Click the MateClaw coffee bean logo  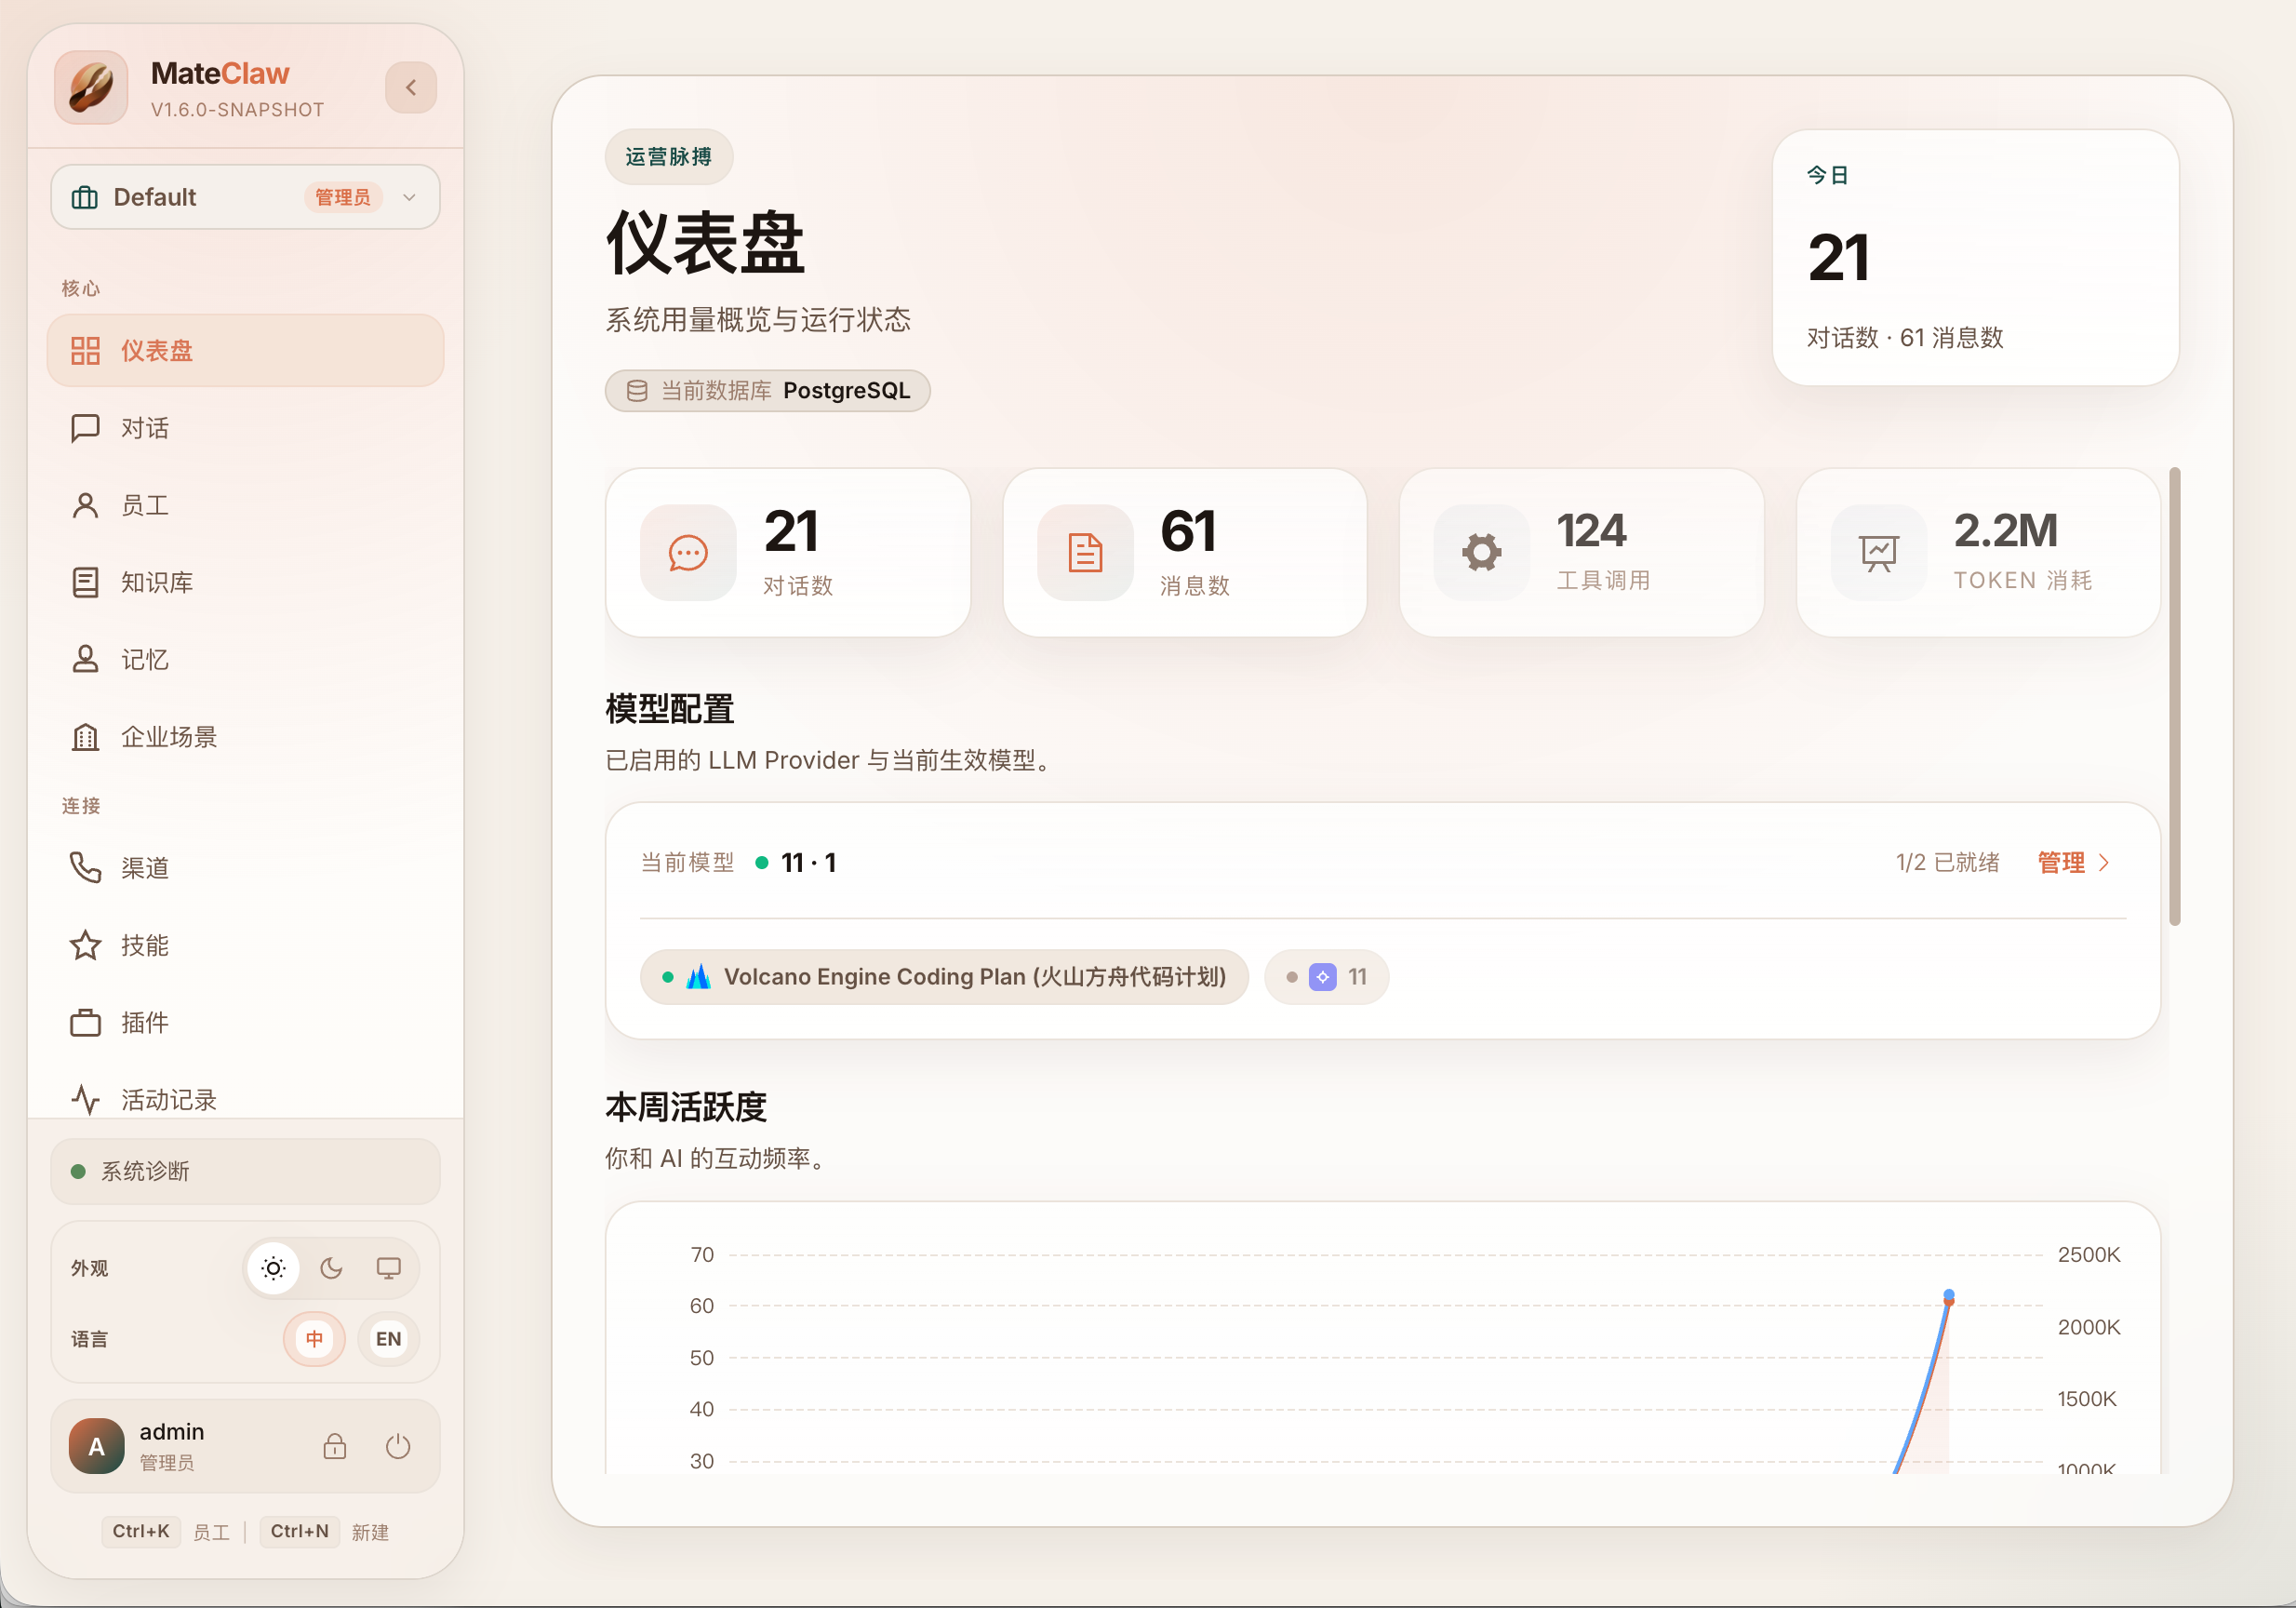[91, 88]
